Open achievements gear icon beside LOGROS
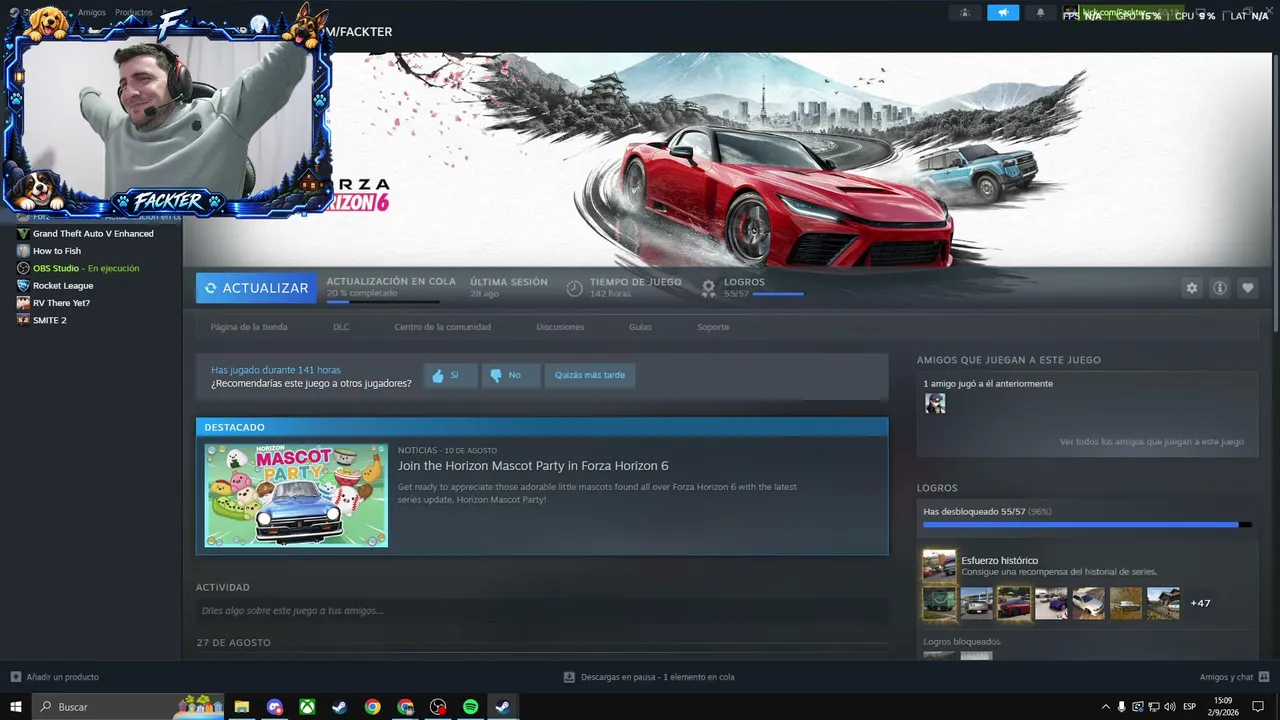 click(708, 288)
